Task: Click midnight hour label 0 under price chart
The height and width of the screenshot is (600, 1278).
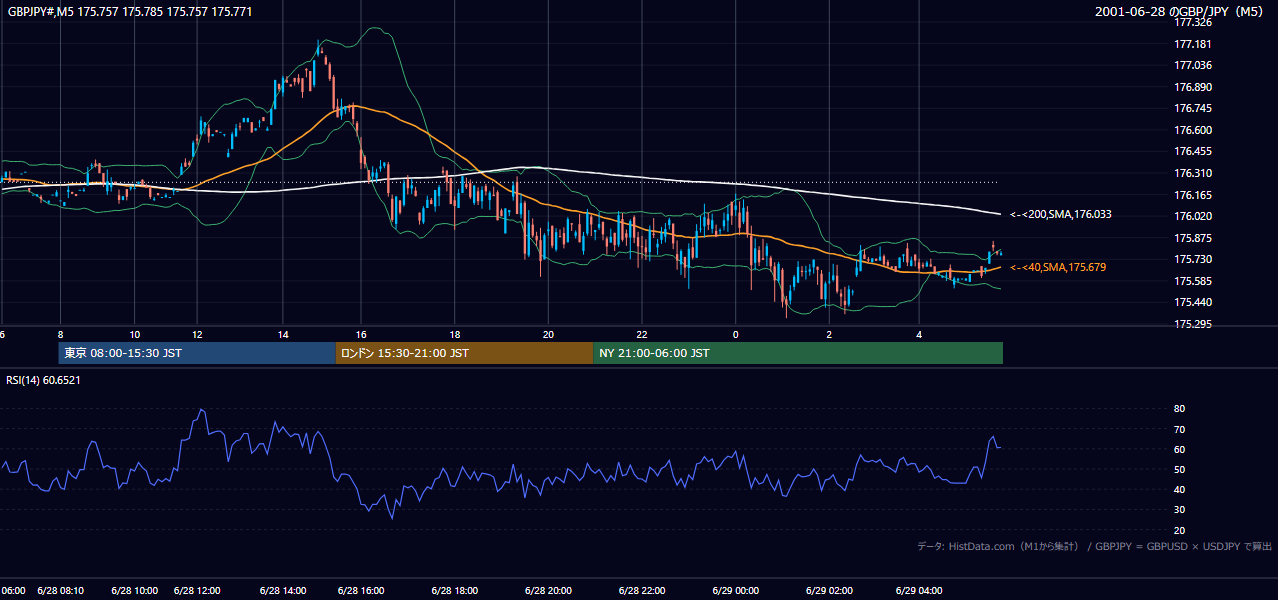Action: pos(735,334)
